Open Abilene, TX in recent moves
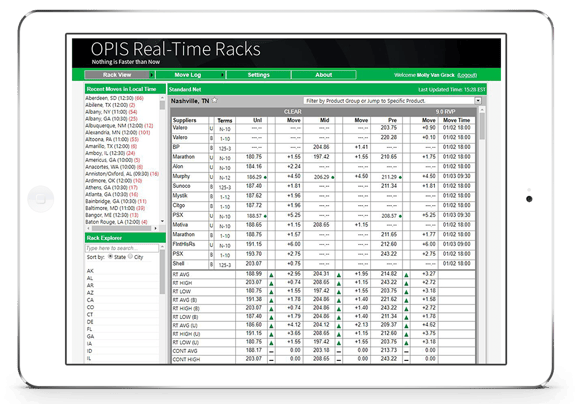The height and width of the screenshot is (404, 575). pyautogui.click(x=110, y=105)
